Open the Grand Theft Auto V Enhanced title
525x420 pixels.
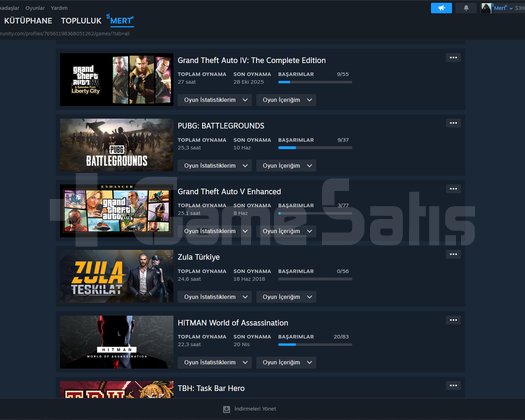point(229,192)
